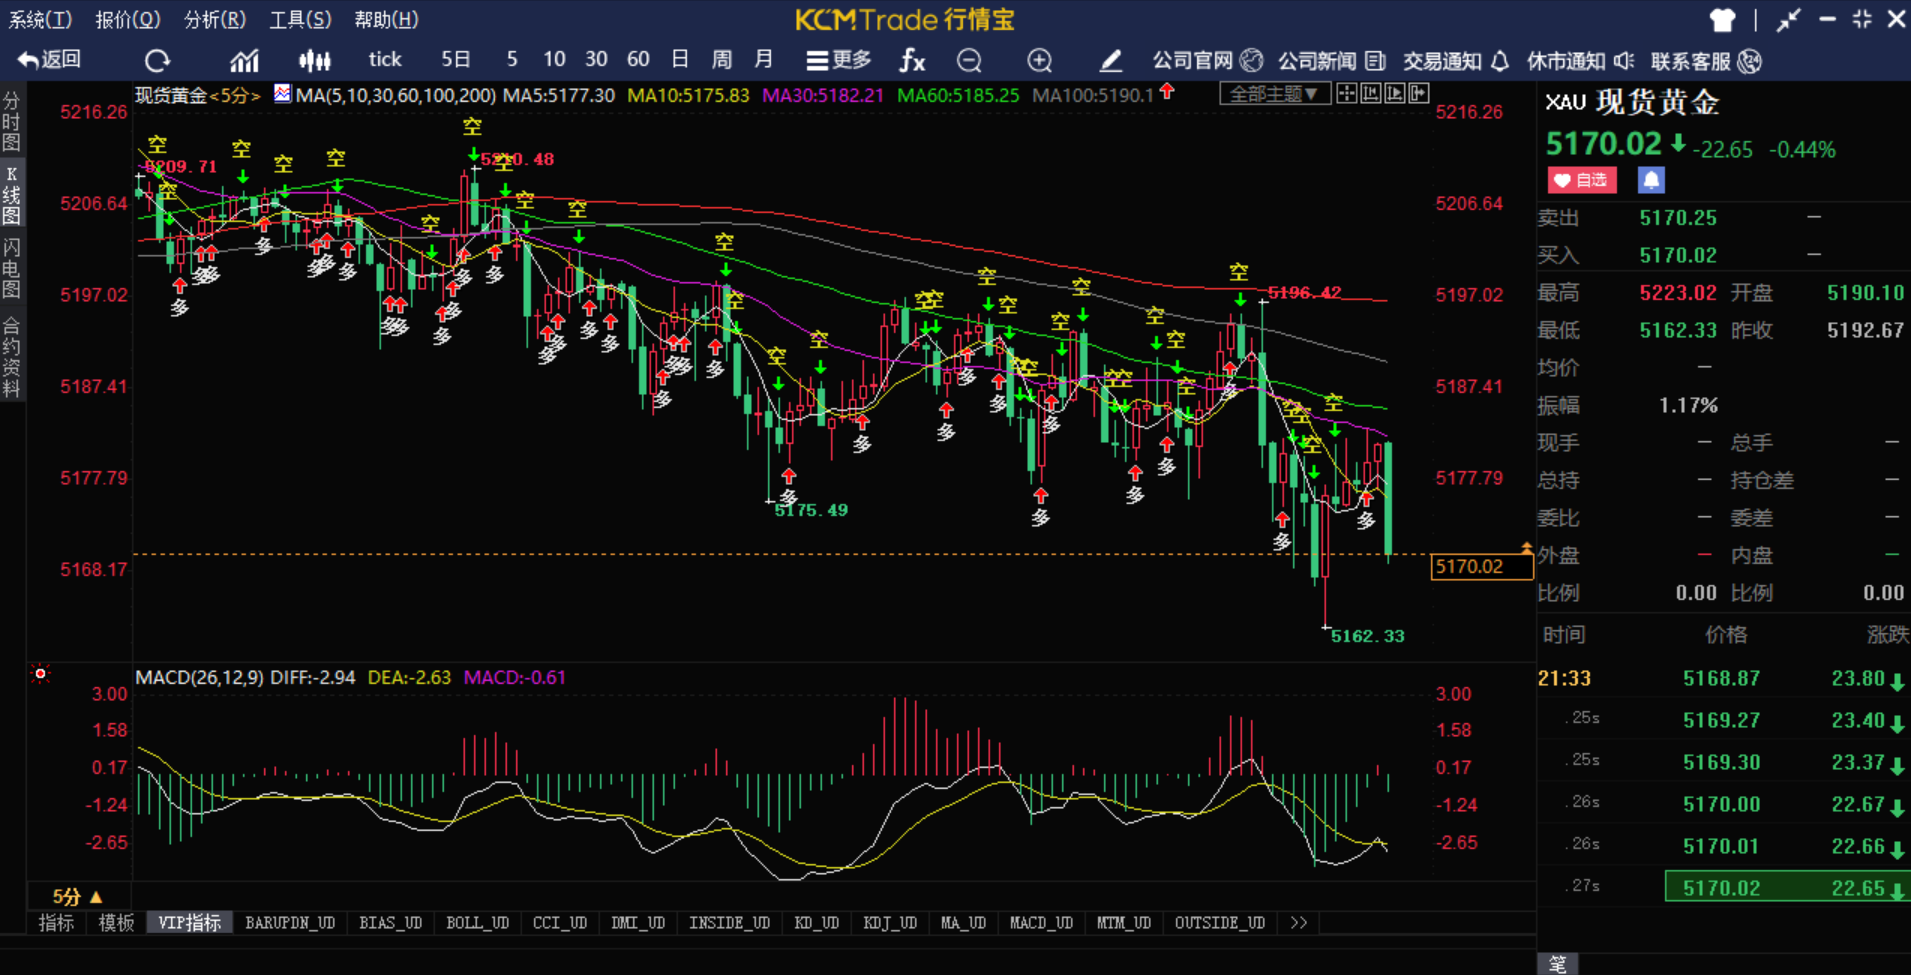Screen dimensions: 1911x975
Task: Click the red up arrow after MA100
Action: coord(1167,93)
